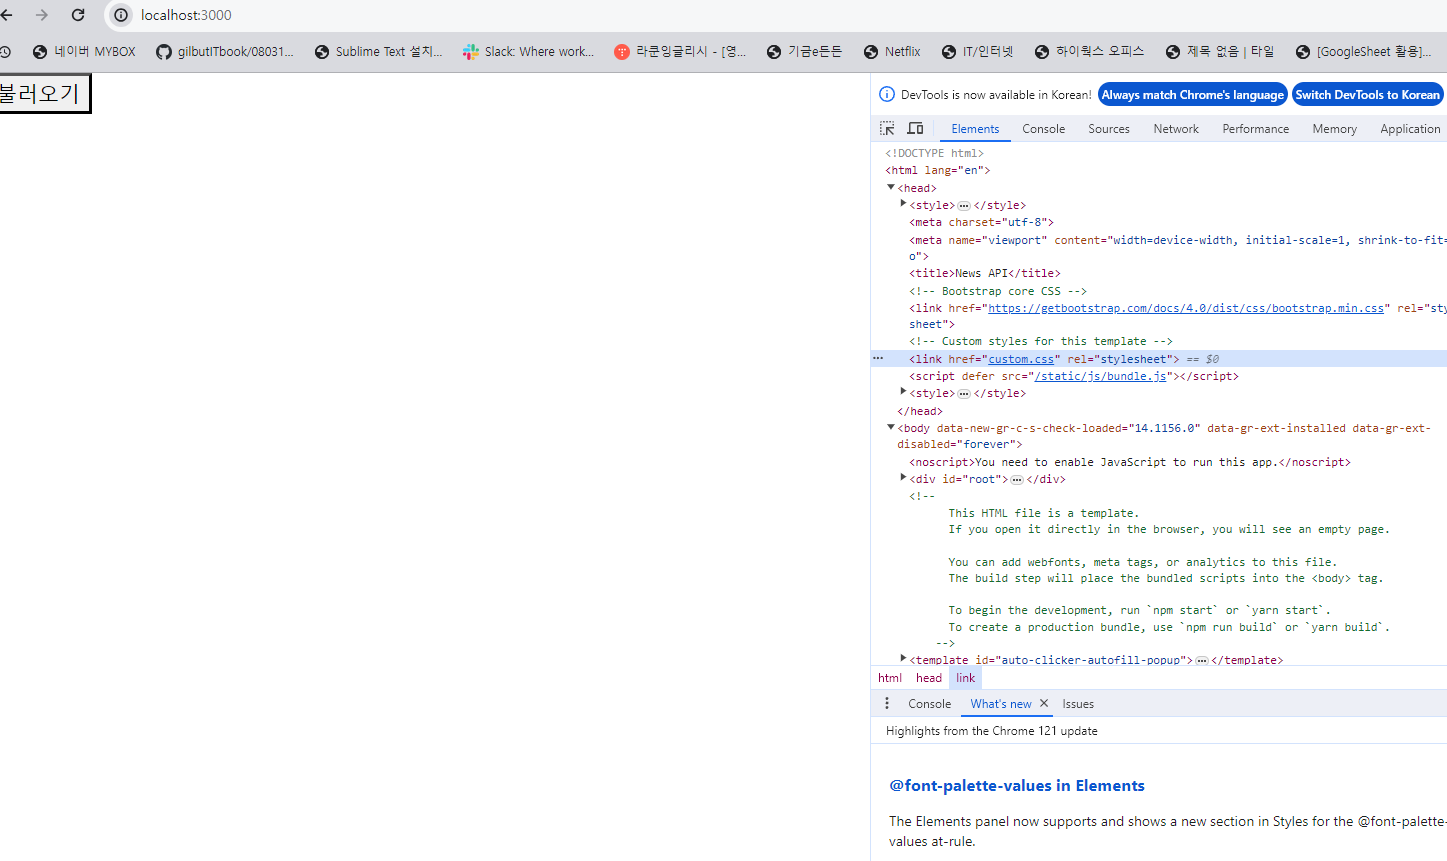Open the 네이버 MYBOX bookmark
The width and height of the screenshot is (1447, 861).
coord(84,51)
